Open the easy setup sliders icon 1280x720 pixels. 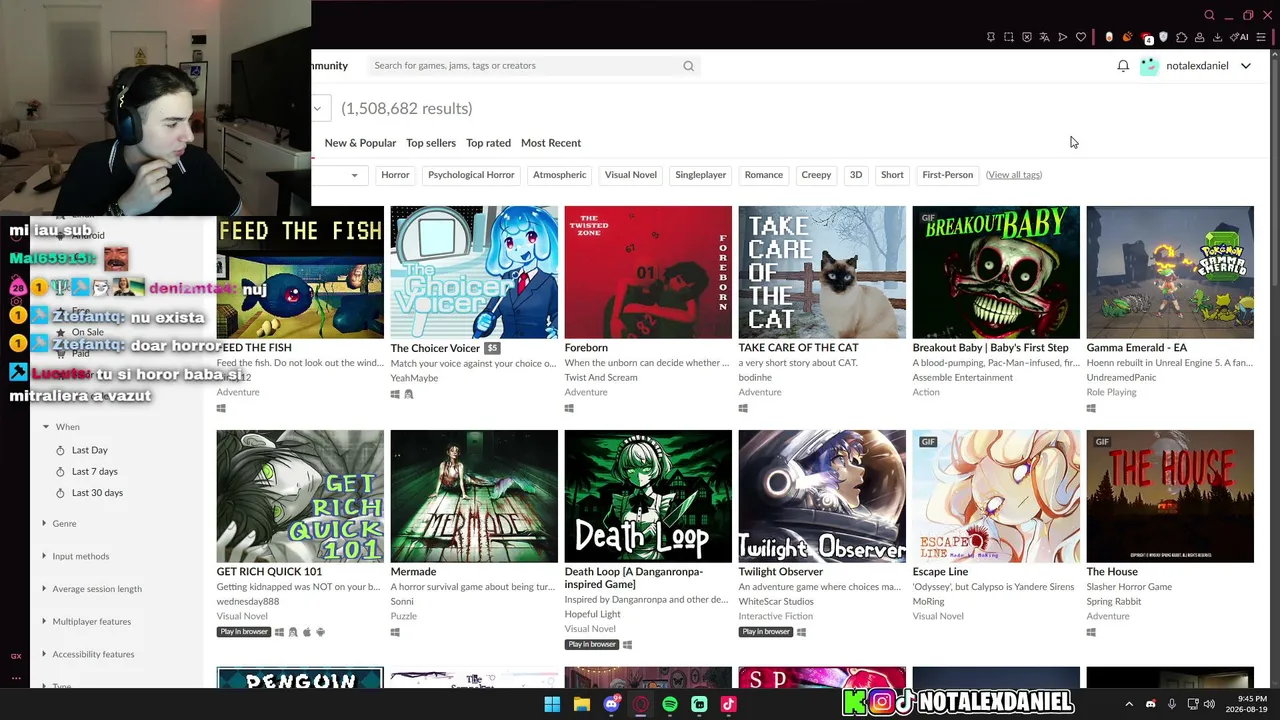[x=1260, y=37]
